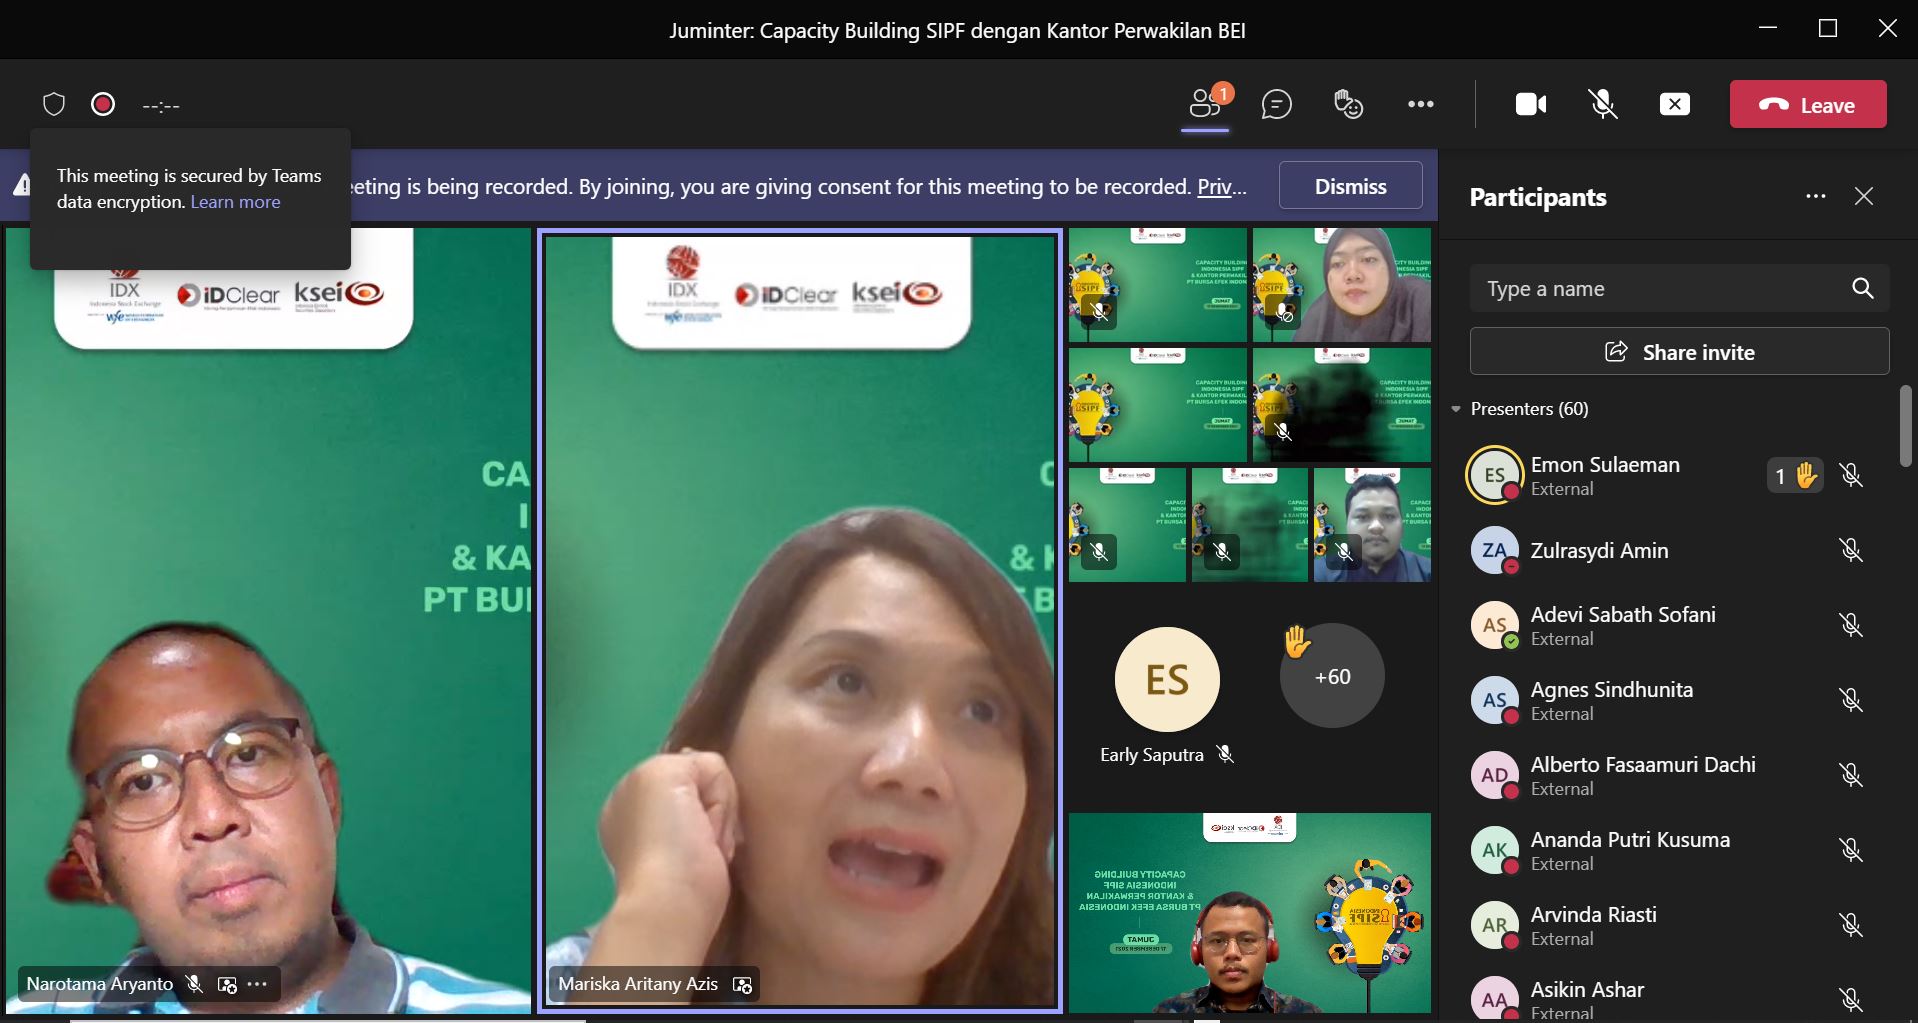Screen dimensions: 1918x1023
Task: Click the Learn more encryption link
Action: 235,202
